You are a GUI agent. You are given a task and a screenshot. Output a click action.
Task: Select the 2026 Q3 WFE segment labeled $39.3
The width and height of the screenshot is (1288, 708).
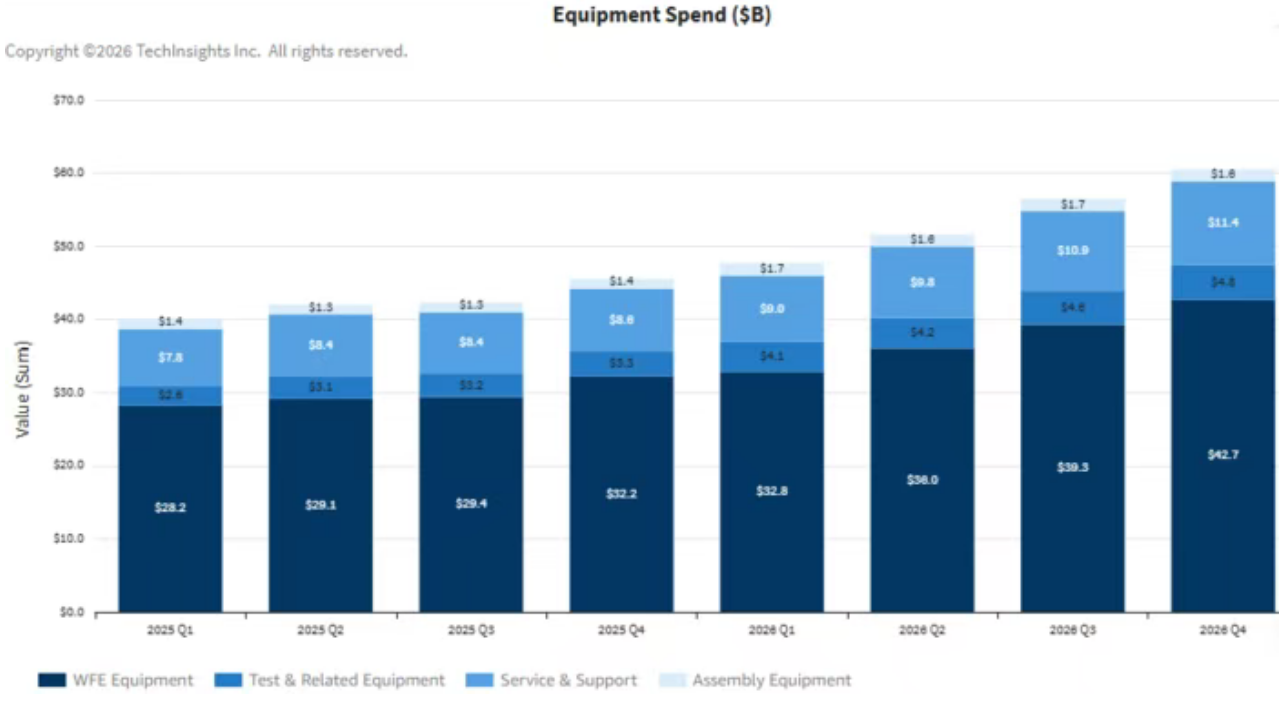coord(1073,468)
